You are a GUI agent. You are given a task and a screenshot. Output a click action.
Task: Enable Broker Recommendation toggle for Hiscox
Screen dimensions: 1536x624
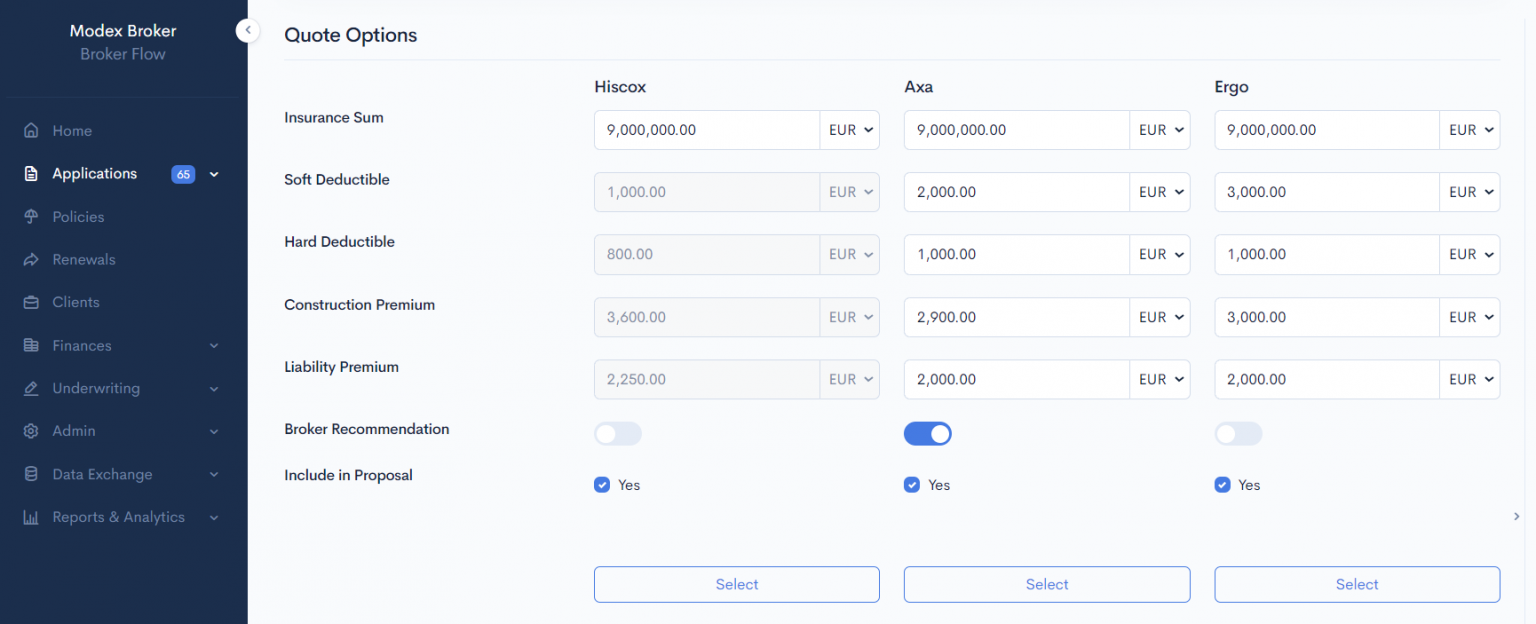click(617, 434)
